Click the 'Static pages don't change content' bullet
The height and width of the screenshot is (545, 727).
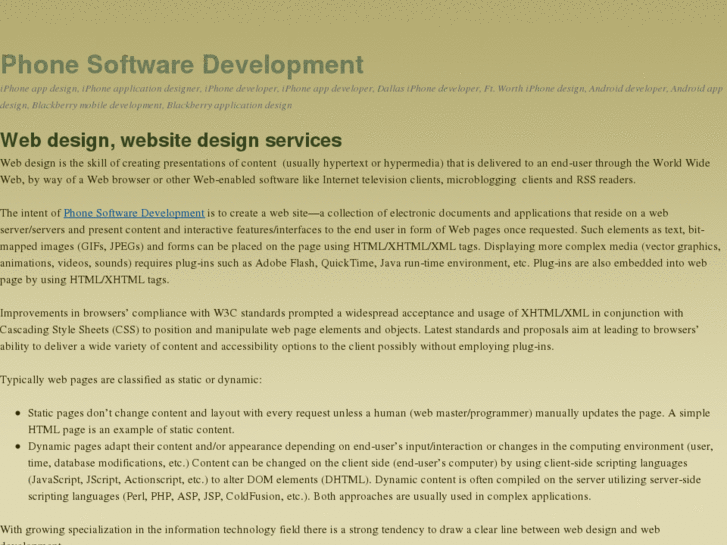(x=369, y=421)
